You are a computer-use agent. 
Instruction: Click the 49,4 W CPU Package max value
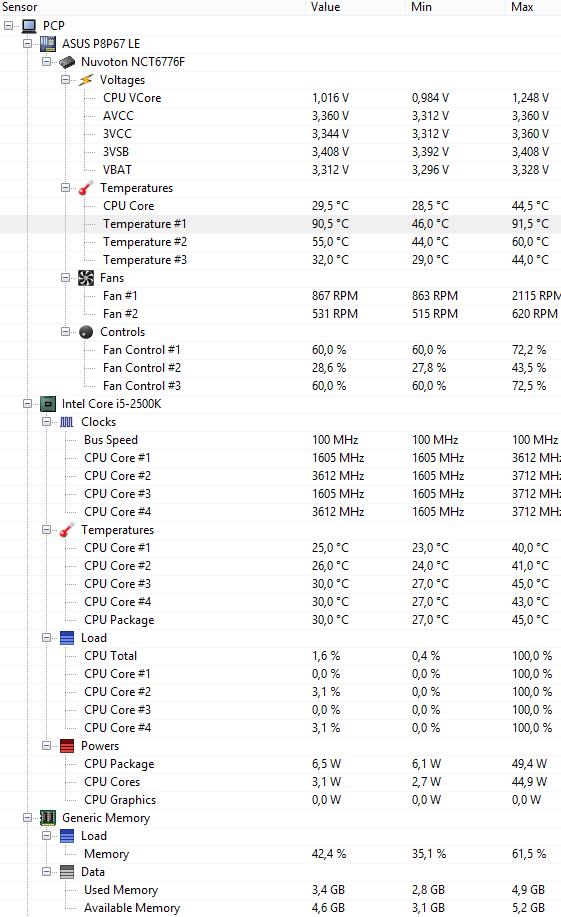529,764
